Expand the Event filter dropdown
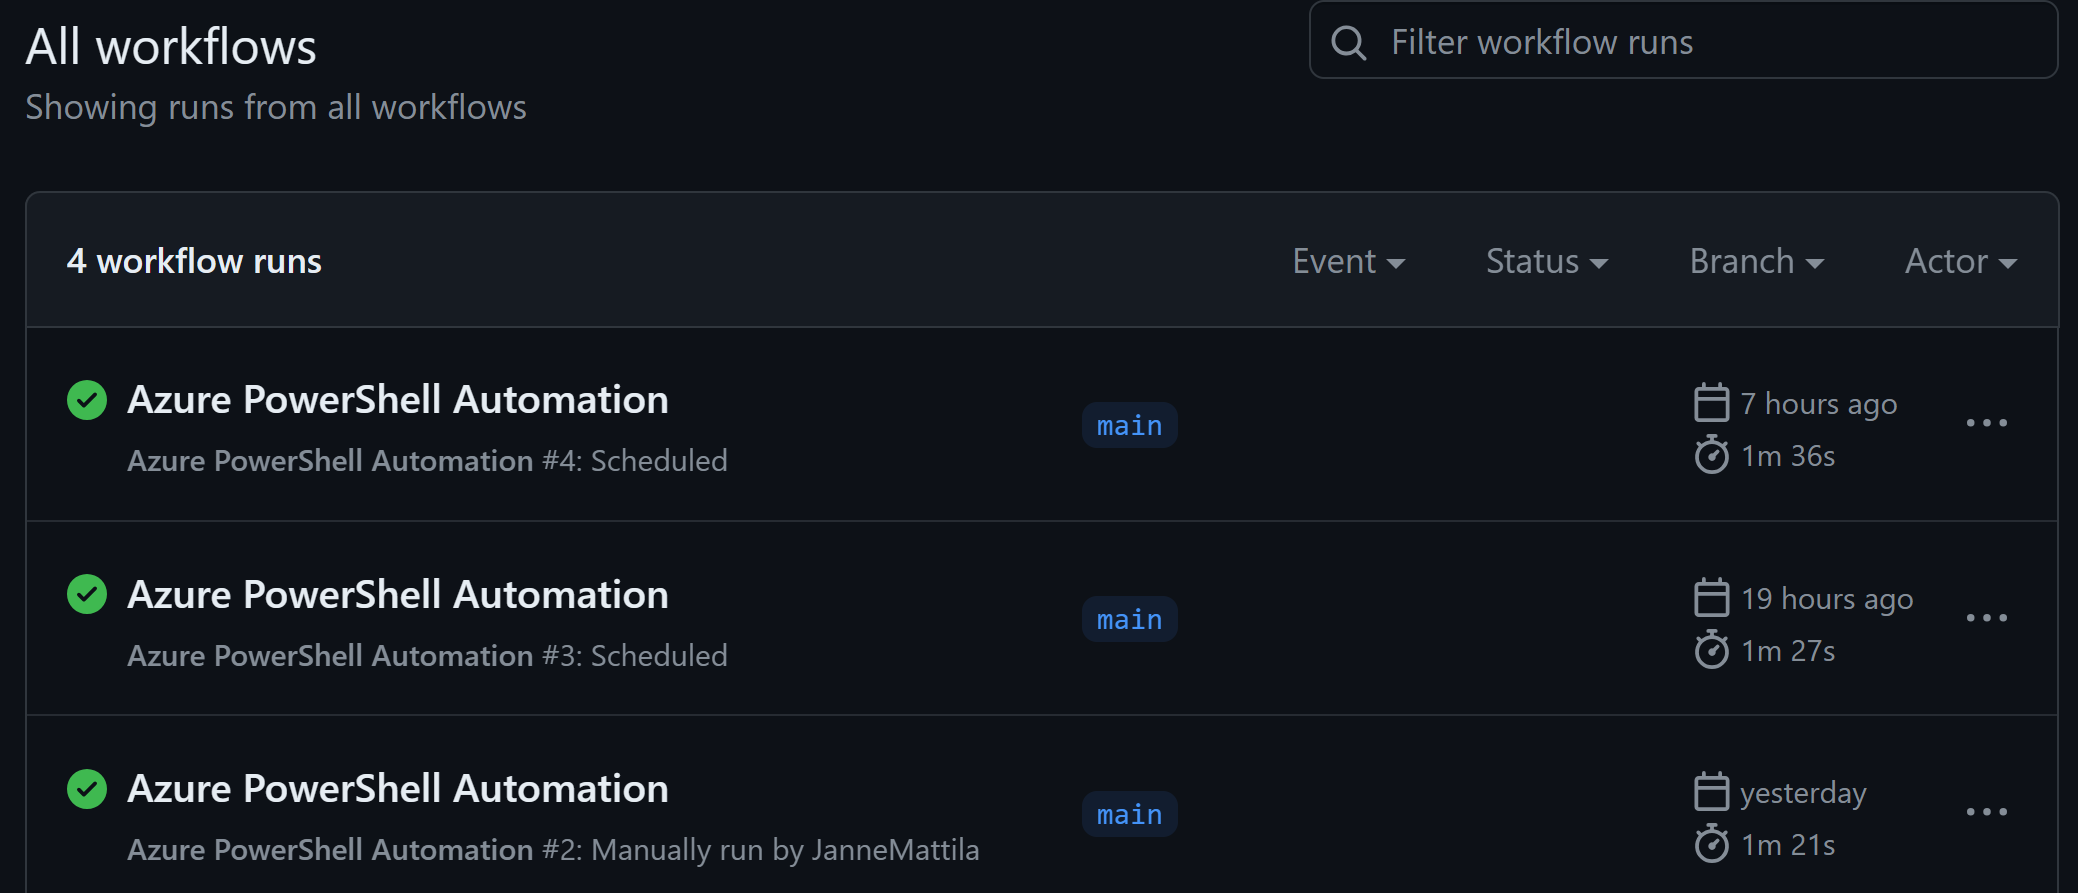 pos(1349,261)
